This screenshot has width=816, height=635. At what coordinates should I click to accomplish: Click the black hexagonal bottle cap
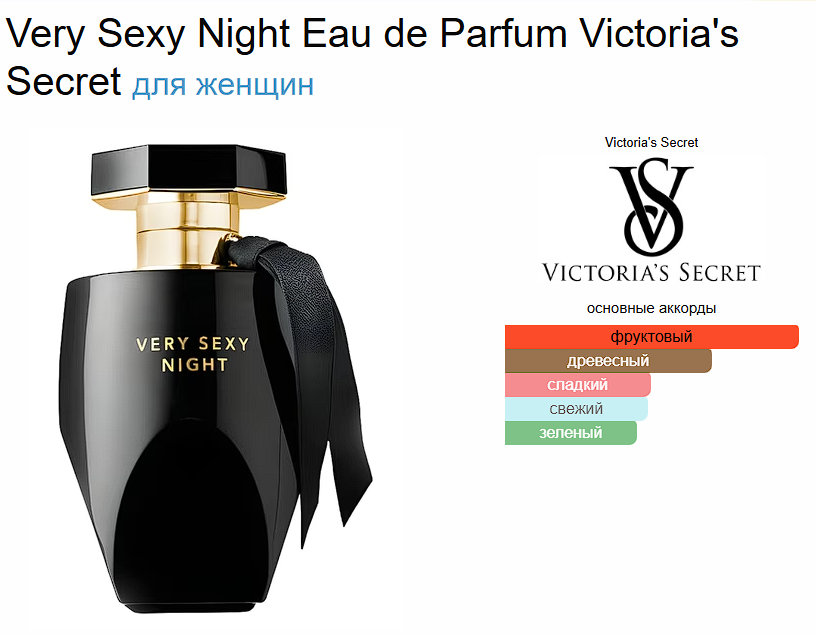pyautogui.click(x=189, y=170)
